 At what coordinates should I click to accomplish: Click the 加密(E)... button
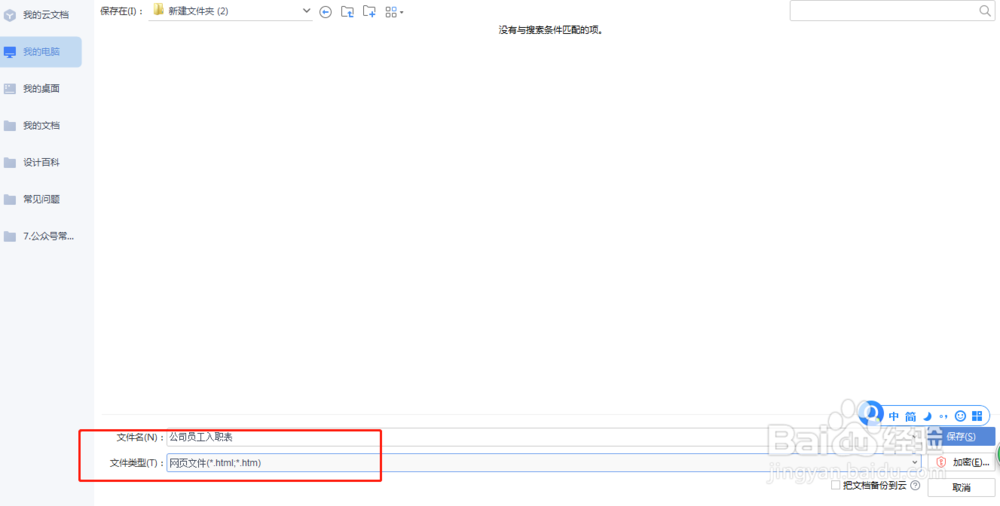click(x=961, y=462)
